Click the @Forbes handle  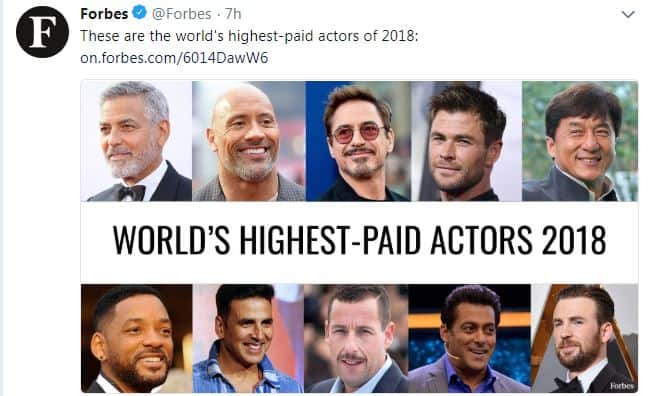point(182,14)
